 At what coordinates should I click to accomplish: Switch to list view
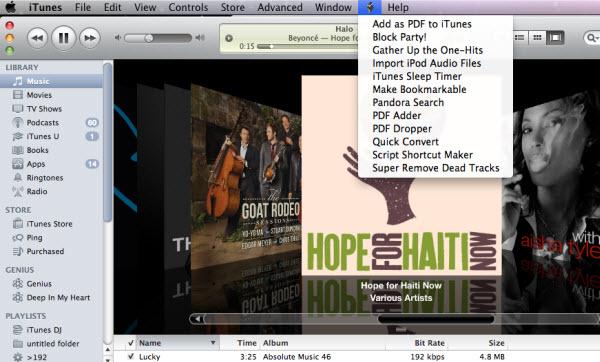[x=519, y=38]
